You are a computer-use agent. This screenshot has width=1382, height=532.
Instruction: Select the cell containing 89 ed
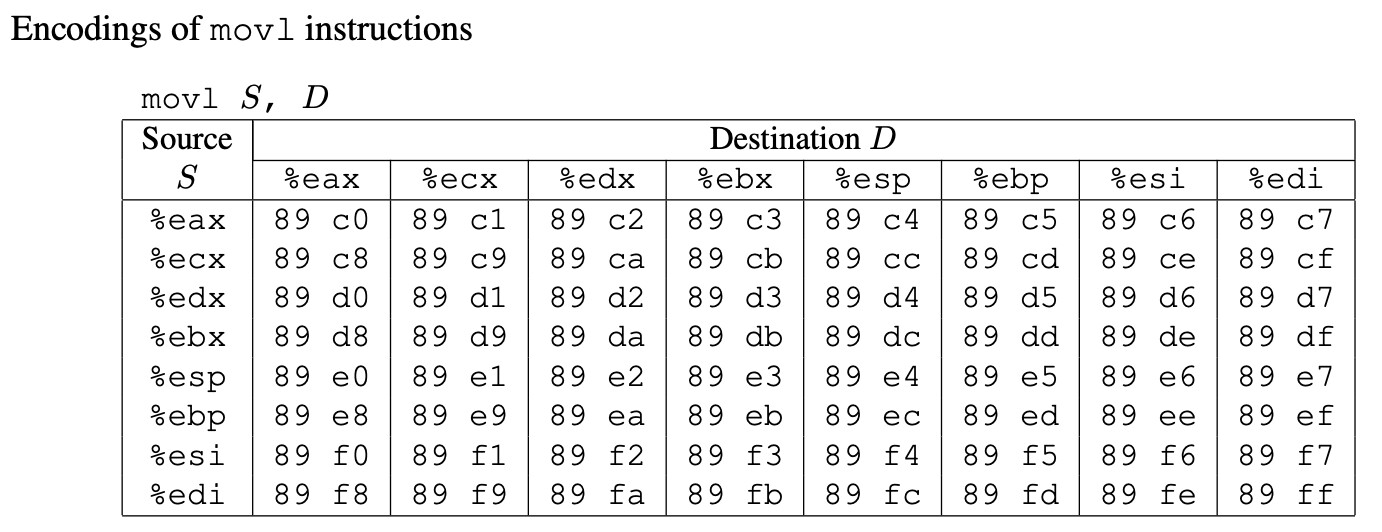(1010, 417)
